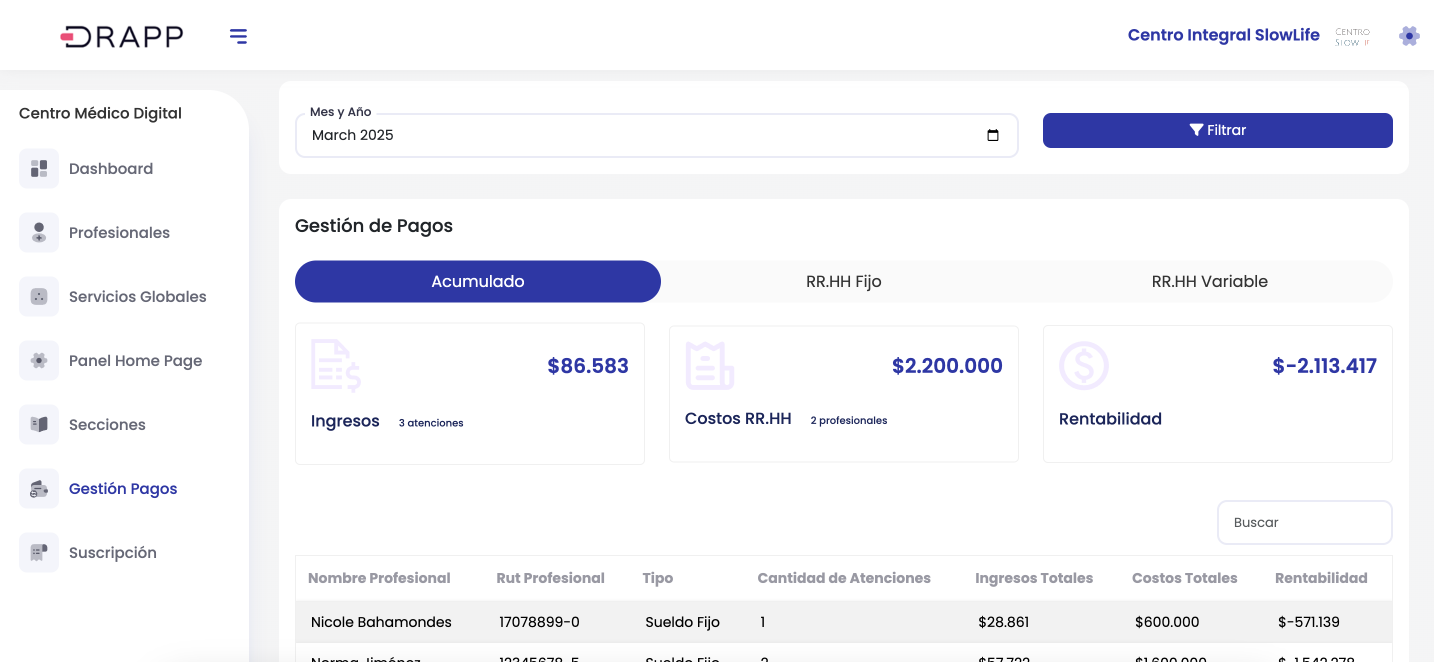The width and height of the screenshot is (1438, 662).
Task: Open the calendar picker in Mes y Año
Action: click(992, 136)
